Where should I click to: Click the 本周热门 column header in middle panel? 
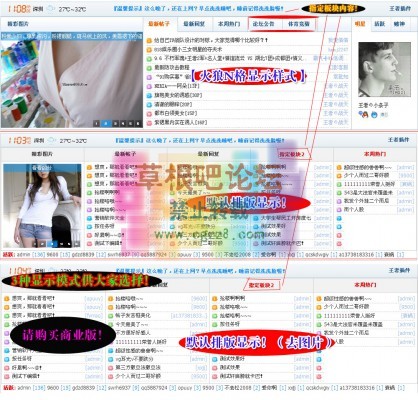point(375,154)
